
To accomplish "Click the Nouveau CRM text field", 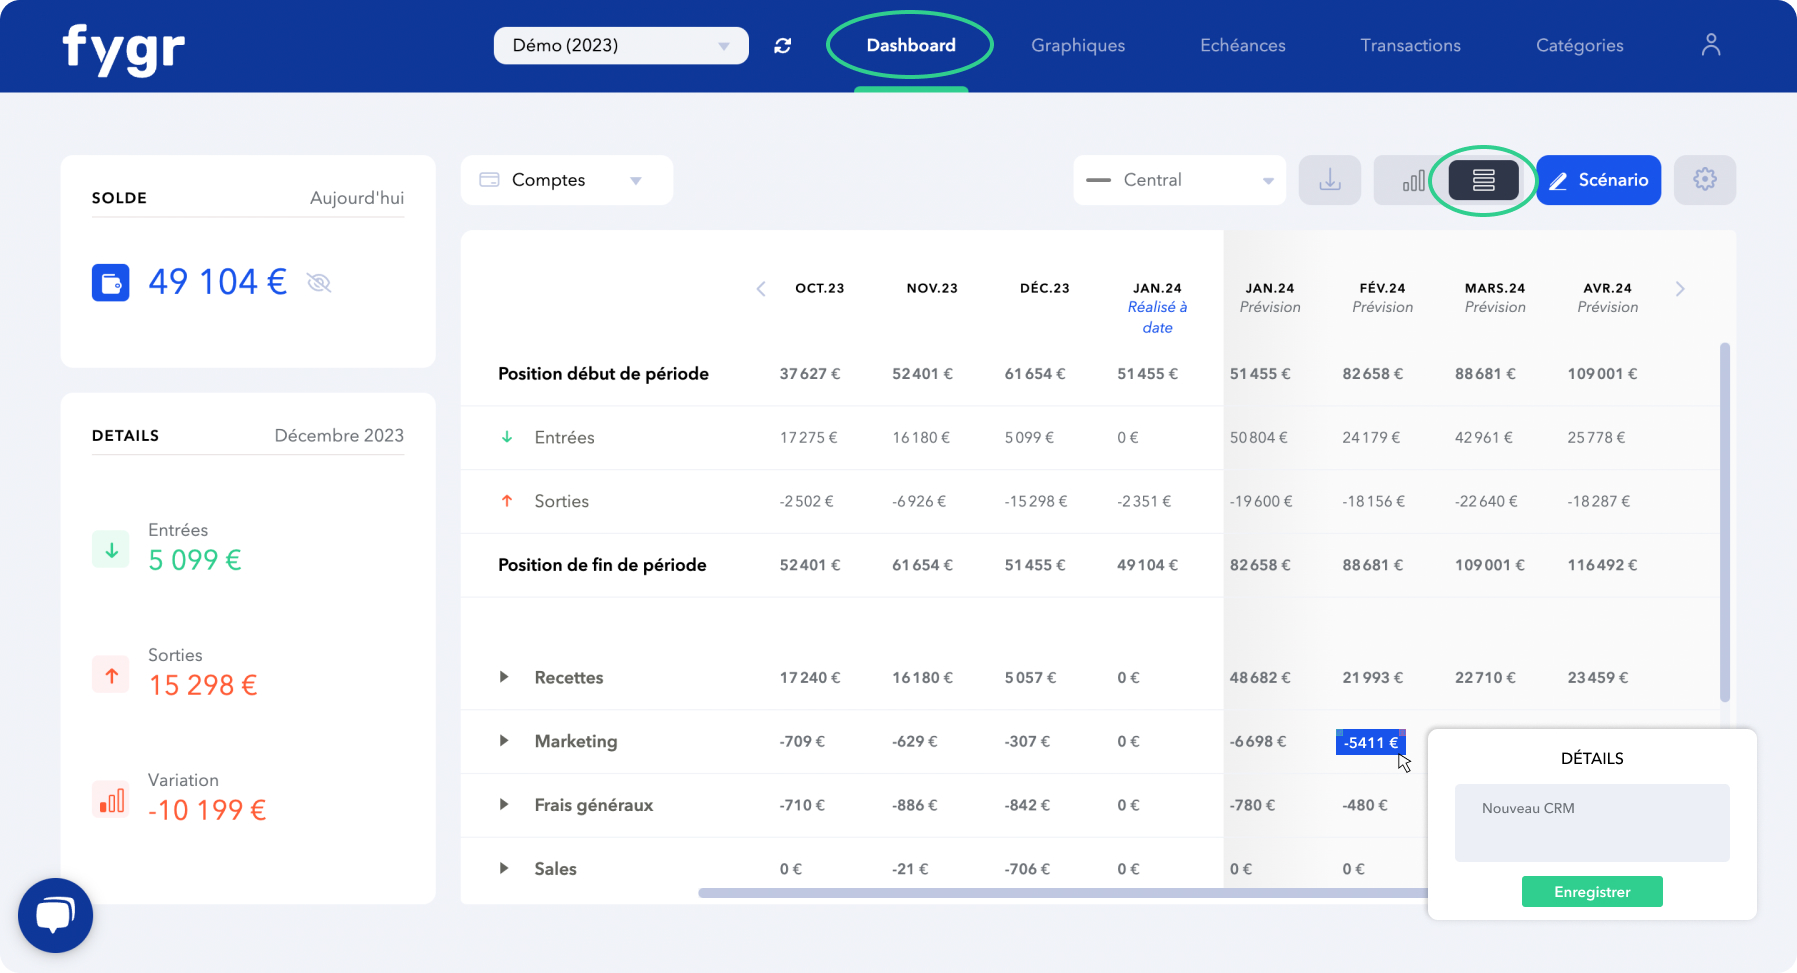I will click(1591, 823).
